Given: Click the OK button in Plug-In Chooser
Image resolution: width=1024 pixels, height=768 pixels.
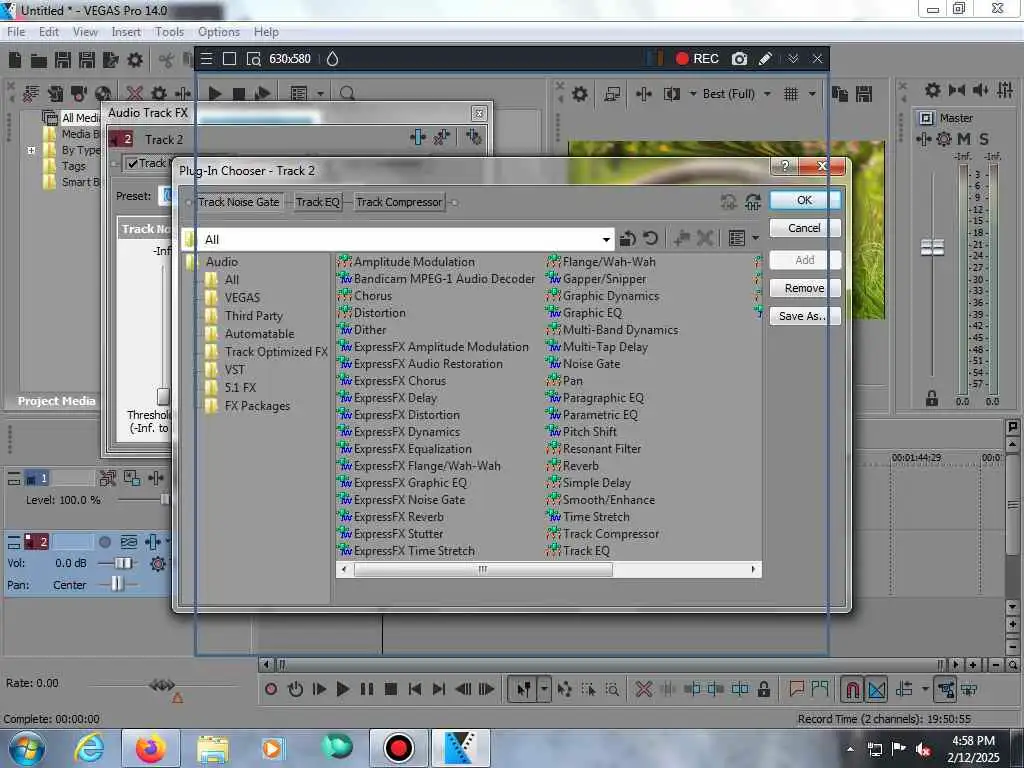Looking at the screenshot, I should coord(805,200).
